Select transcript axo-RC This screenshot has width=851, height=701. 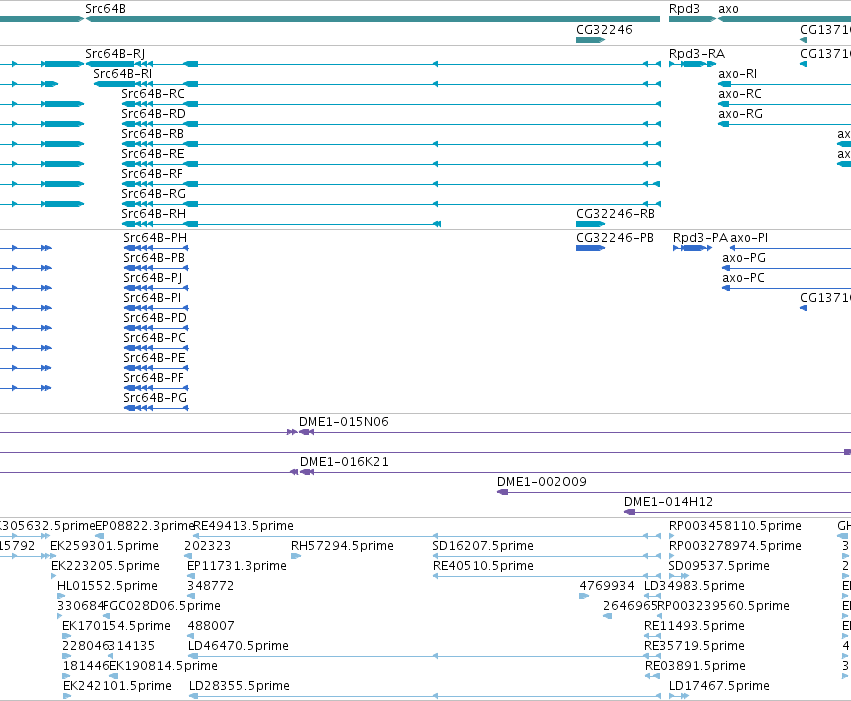pos(784,104)
